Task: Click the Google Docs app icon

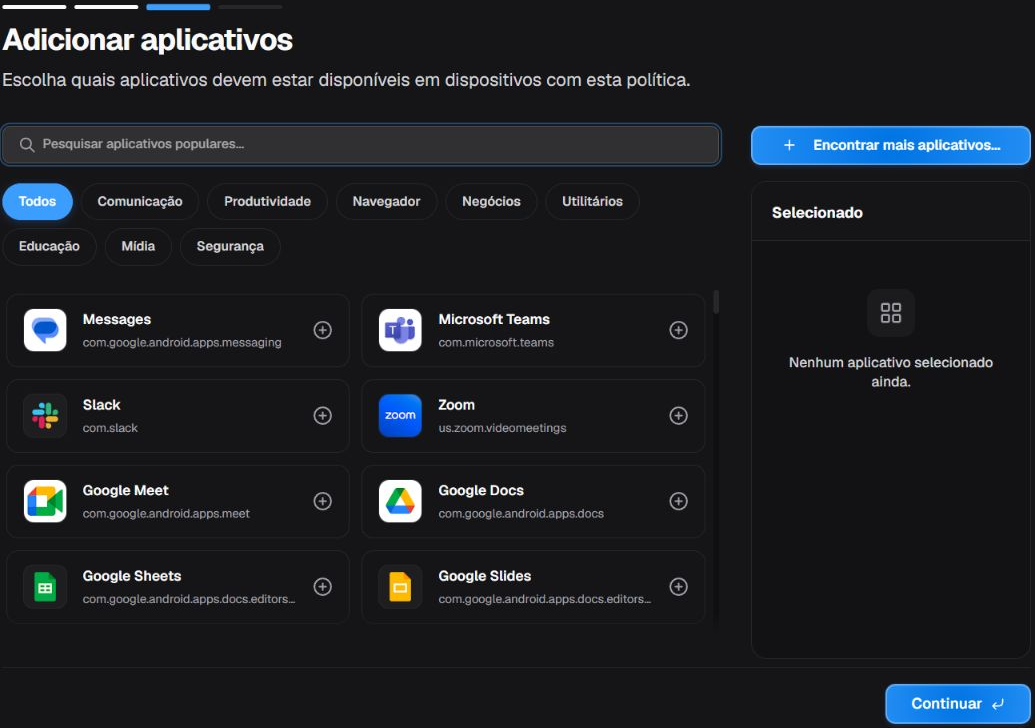Action: coord(400,501)
